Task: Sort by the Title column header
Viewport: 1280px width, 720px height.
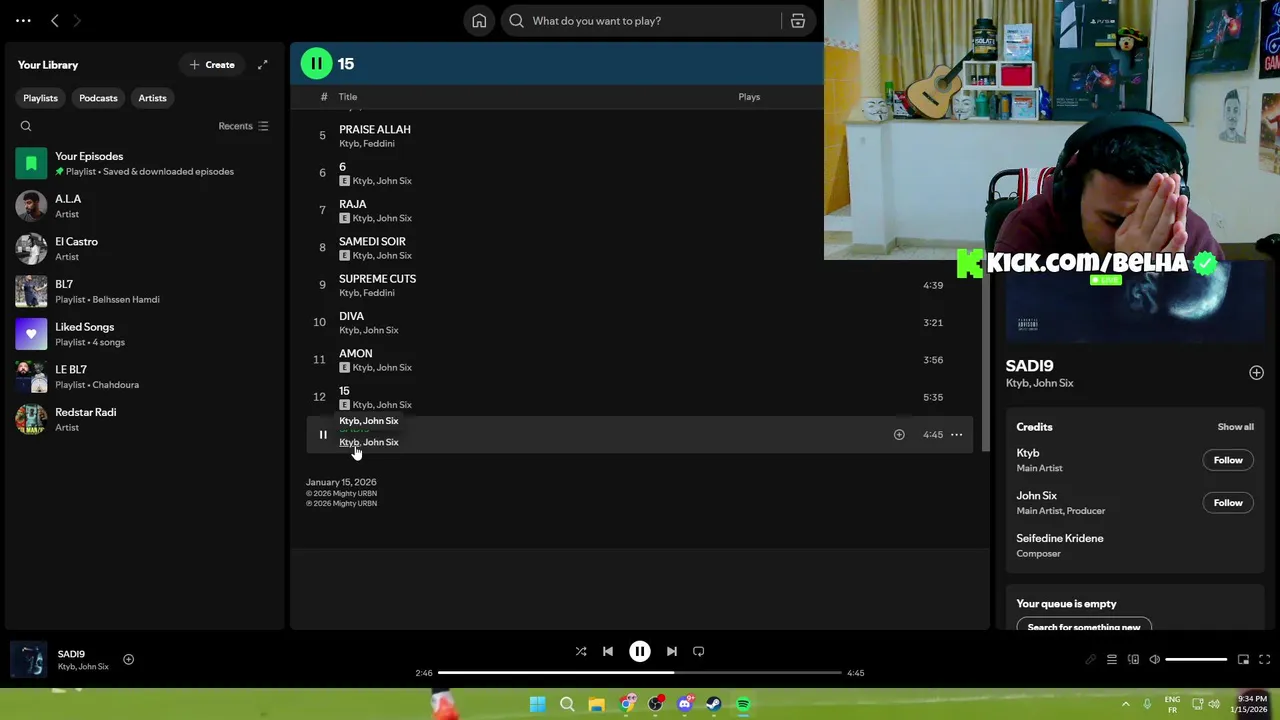Action: point(348,97)
